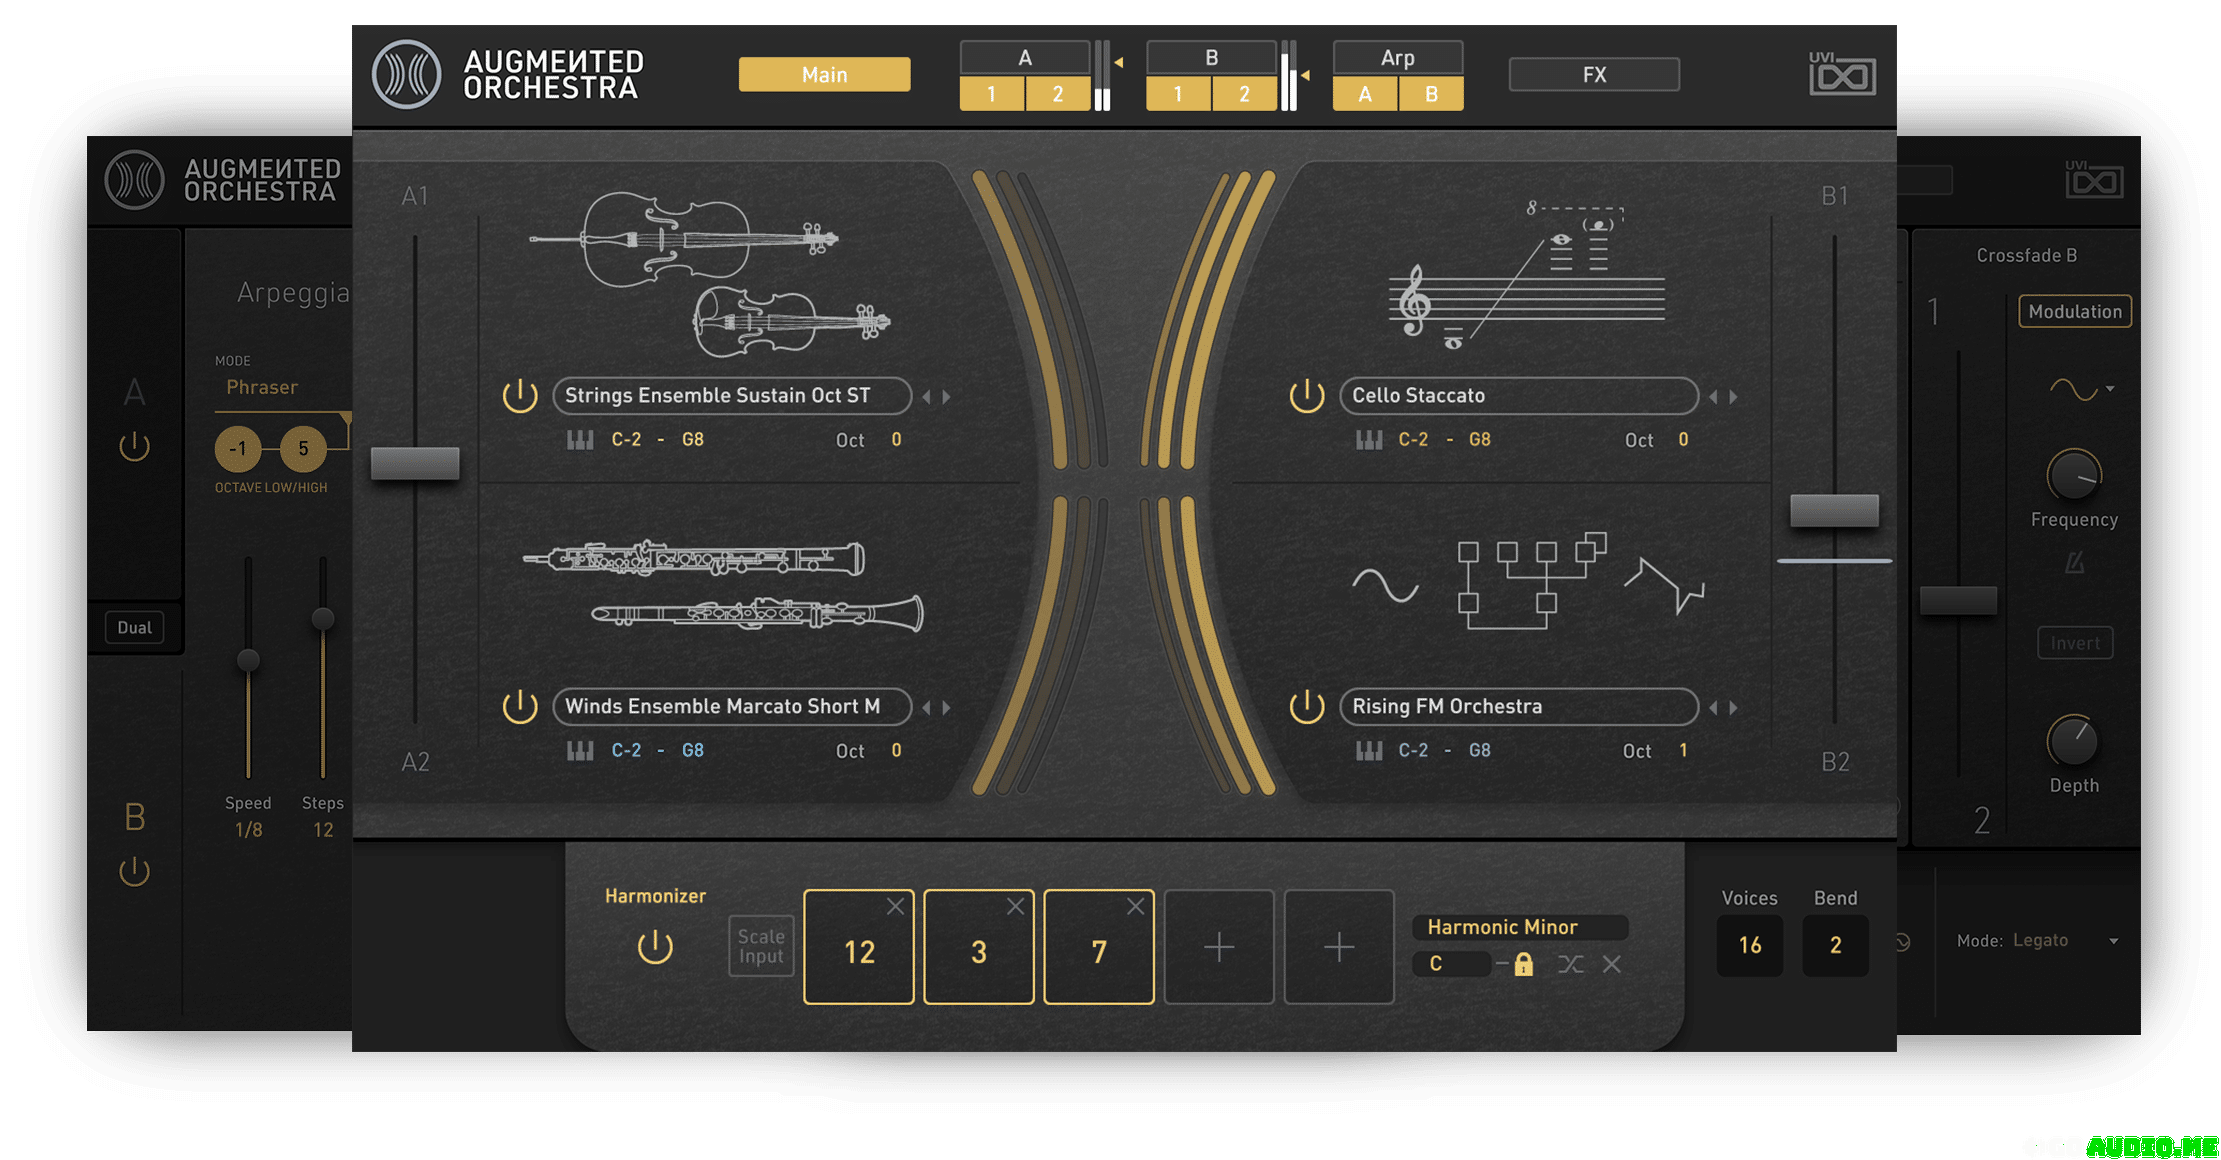Select next preset for Strings Ensemble layer

[946, 397]
